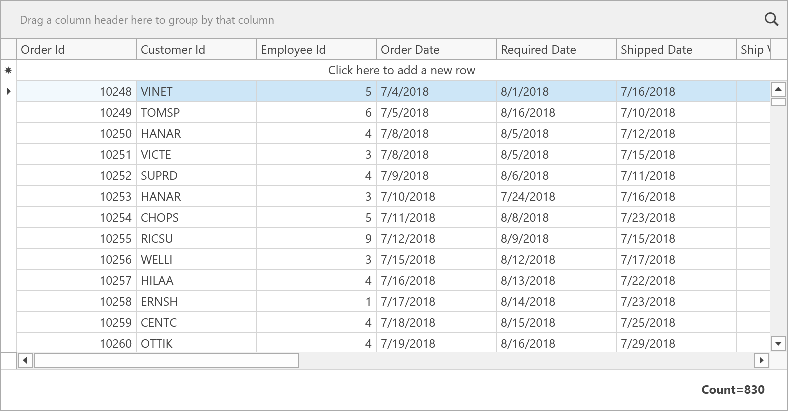Image resolution: width=788 pixels, height=411 pixels.
Task: Open the search panel with the magnifier icon
Action: [771, 19]
